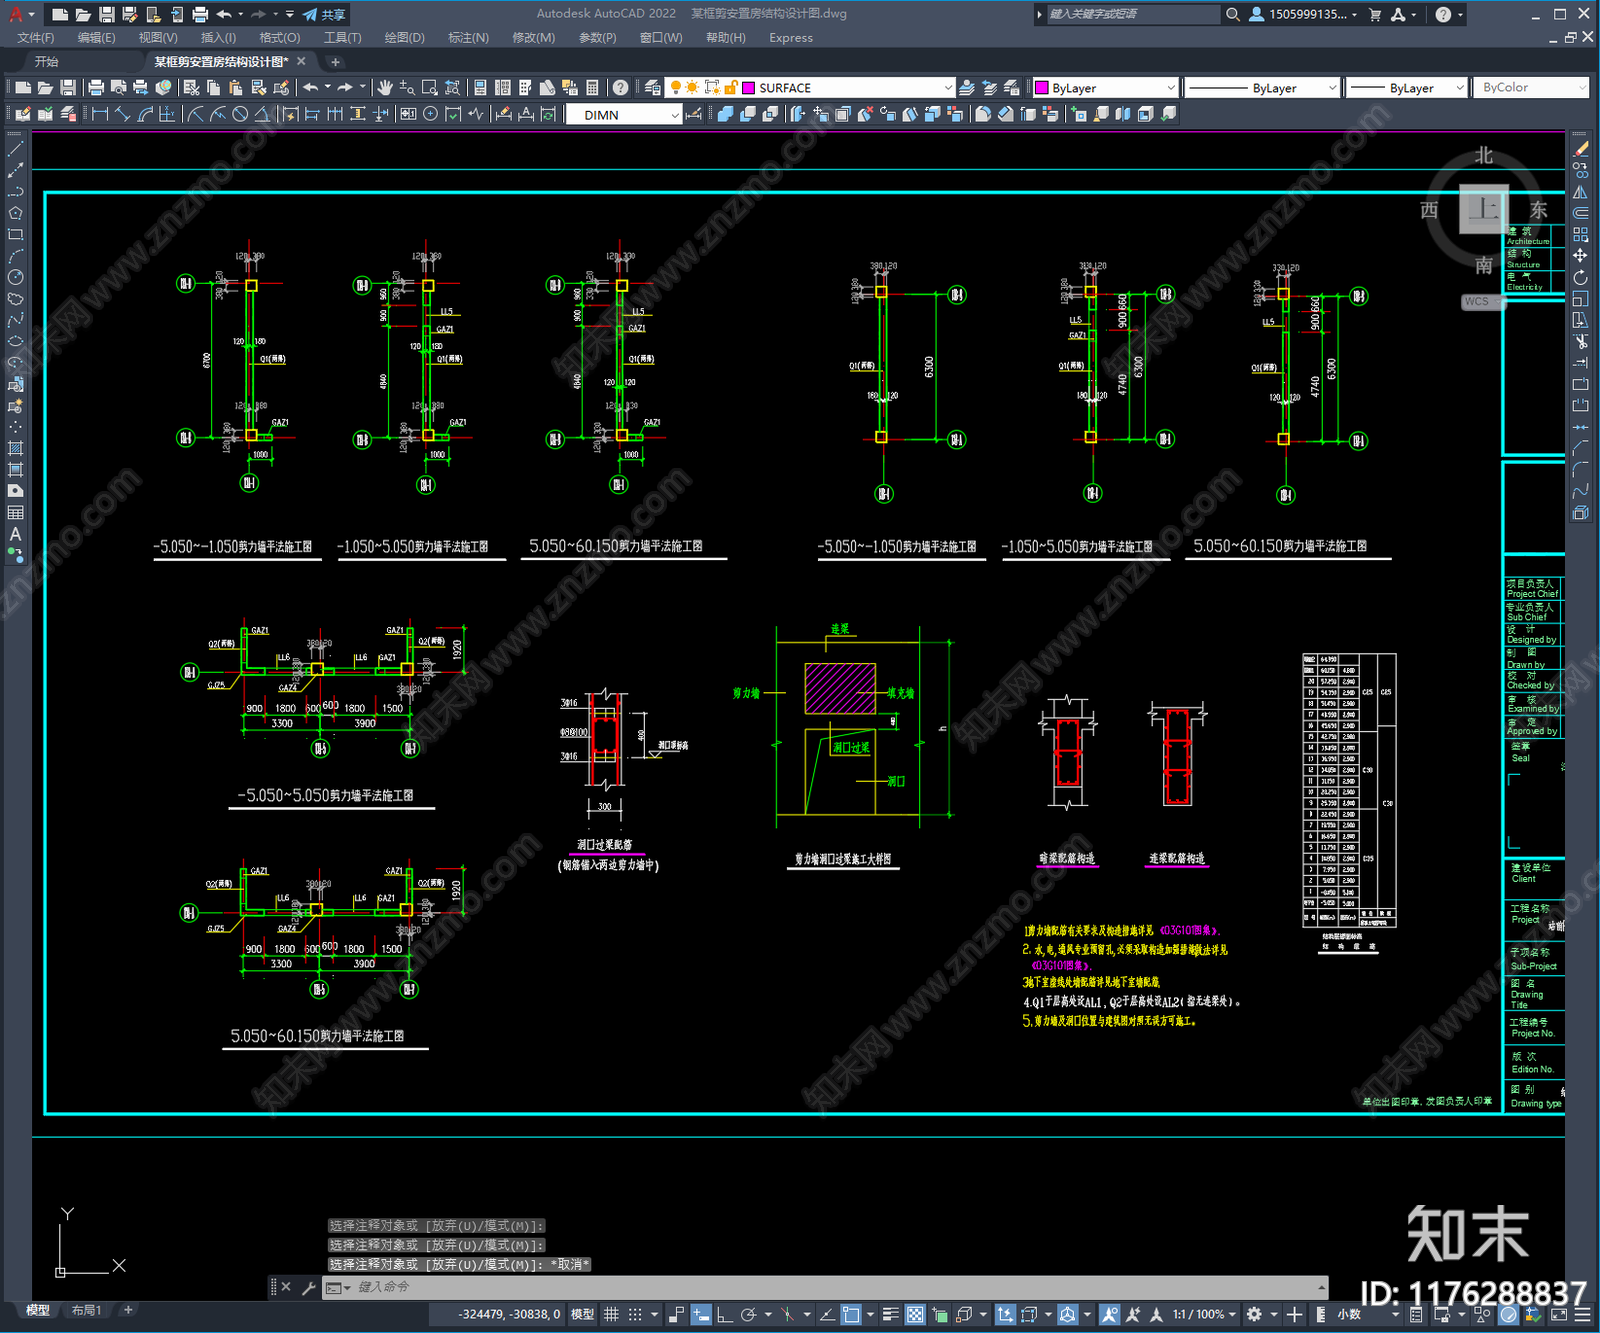Open the 编辑(E) menu

(x=97, y=38)
